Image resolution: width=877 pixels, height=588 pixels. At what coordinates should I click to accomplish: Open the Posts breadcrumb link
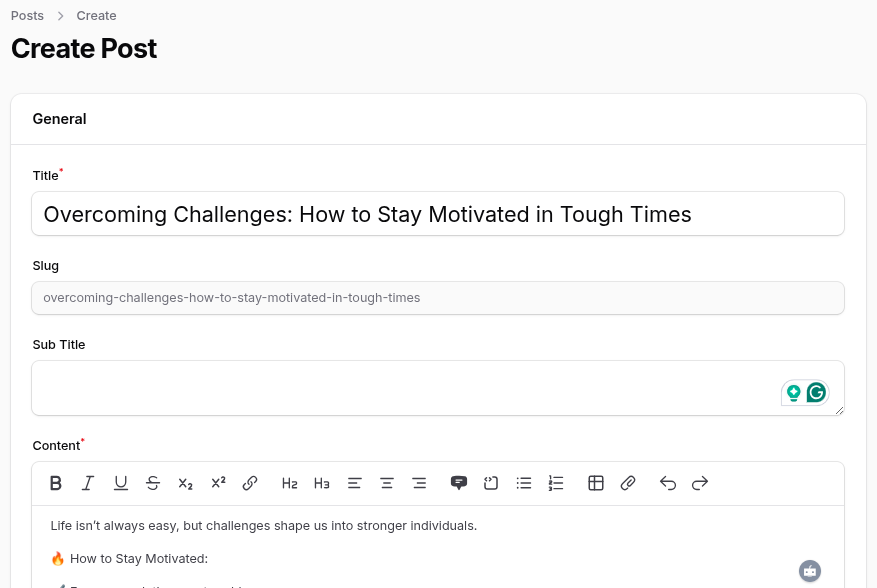(x=27, y=15)
